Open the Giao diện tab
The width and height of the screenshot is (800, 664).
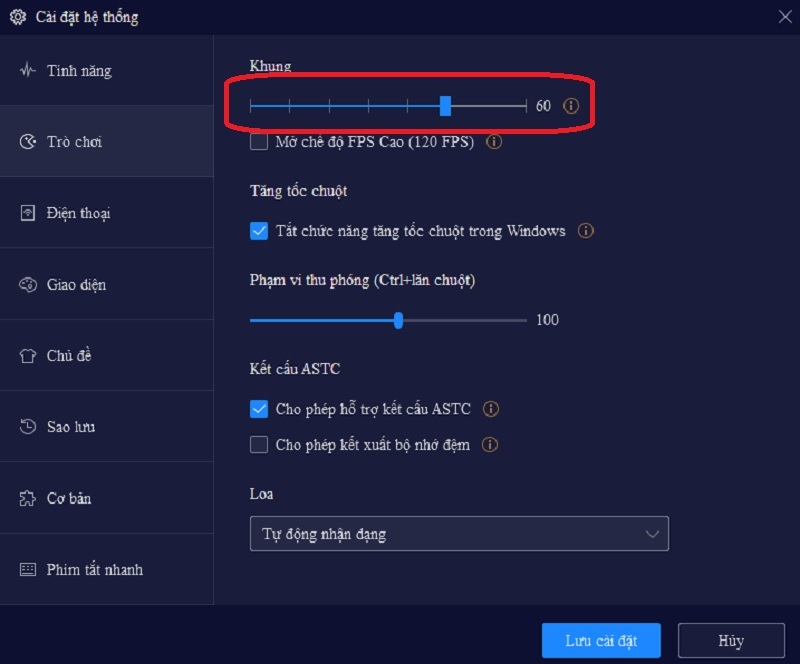coord(107,284)
